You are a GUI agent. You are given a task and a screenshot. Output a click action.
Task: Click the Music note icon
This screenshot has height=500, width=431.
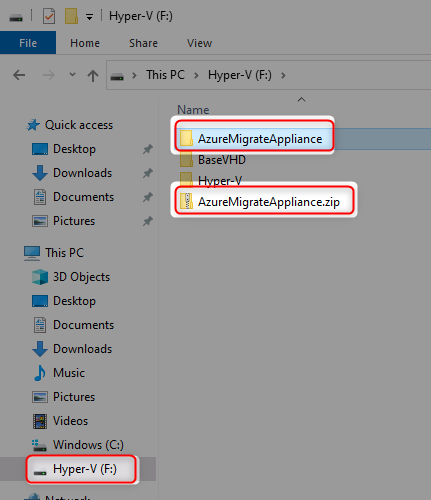point(40,373)
